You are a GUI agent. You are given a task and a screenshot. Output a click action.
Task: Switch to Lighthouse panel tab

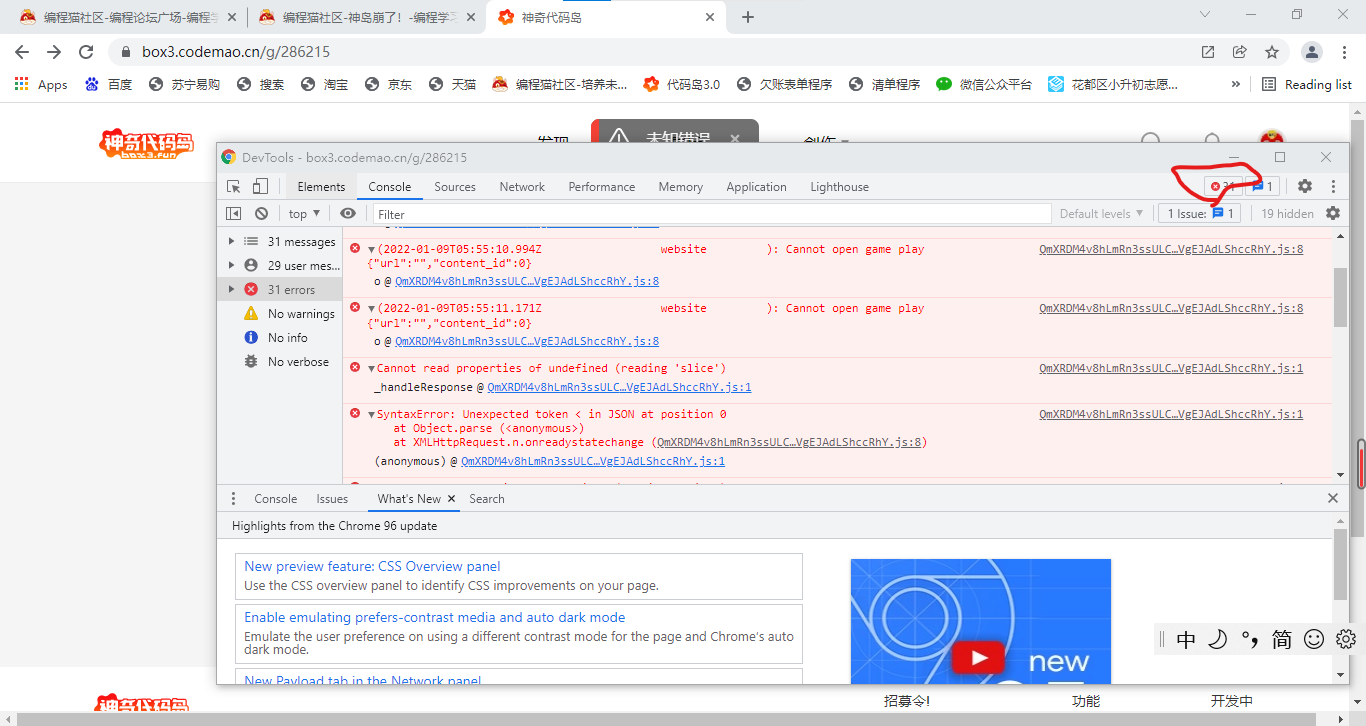[x=839, y=186]
